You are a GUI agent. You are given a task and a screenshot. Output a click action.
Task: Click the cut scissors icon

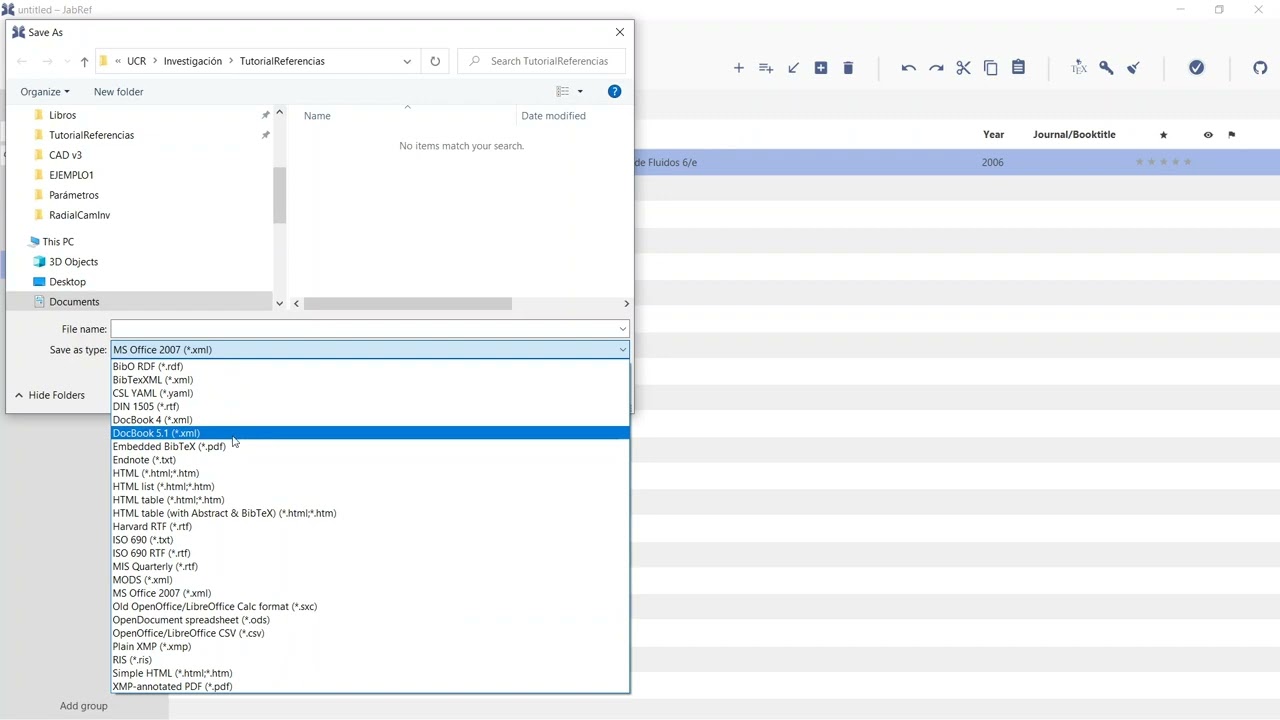pos(963,68)
